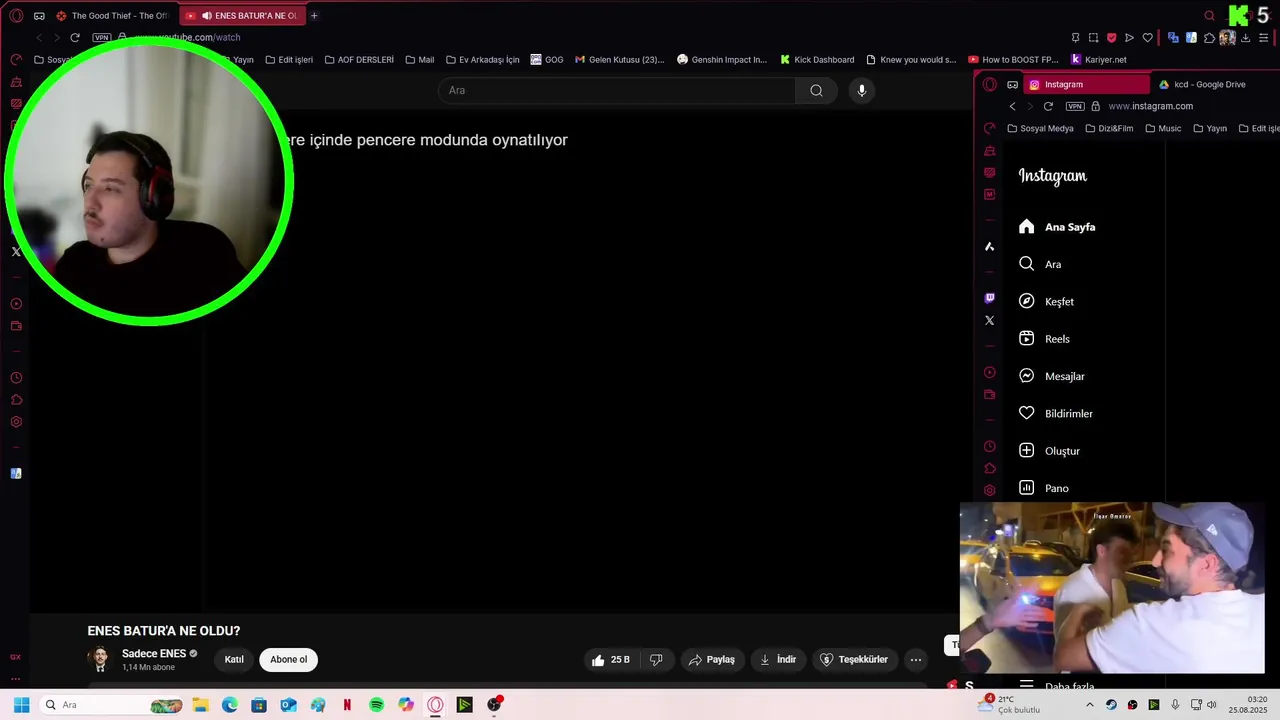The width and height of the screenshot is (1280, 720).
Task: Show hidden tray icons chevron
Action: click(1090, 705)
